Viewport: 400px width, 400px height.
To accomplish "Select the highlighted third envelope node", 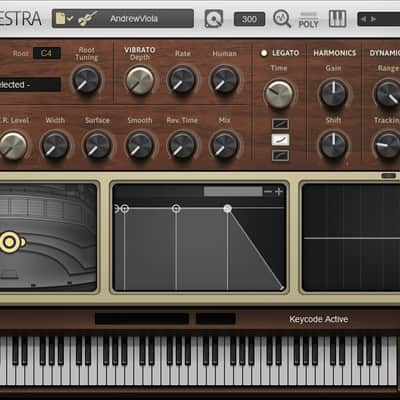I will click(228, 209).
